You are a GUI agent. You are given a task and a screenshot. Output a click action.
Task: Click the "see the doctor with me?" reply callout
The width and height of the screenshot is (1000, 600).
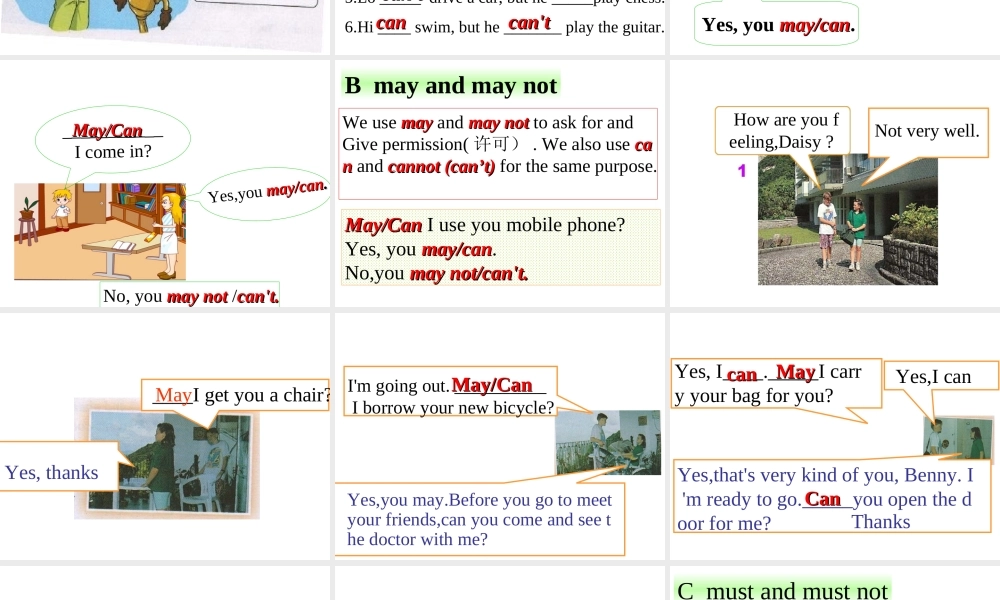[x=478, y=519]
